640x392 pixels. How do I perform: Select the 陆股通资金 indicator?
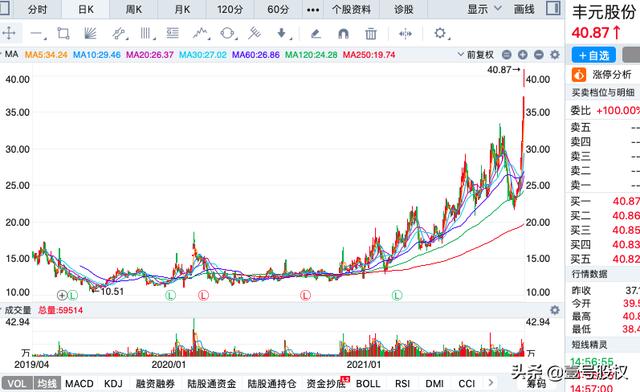pyautogui.click(x=211, y=383)
